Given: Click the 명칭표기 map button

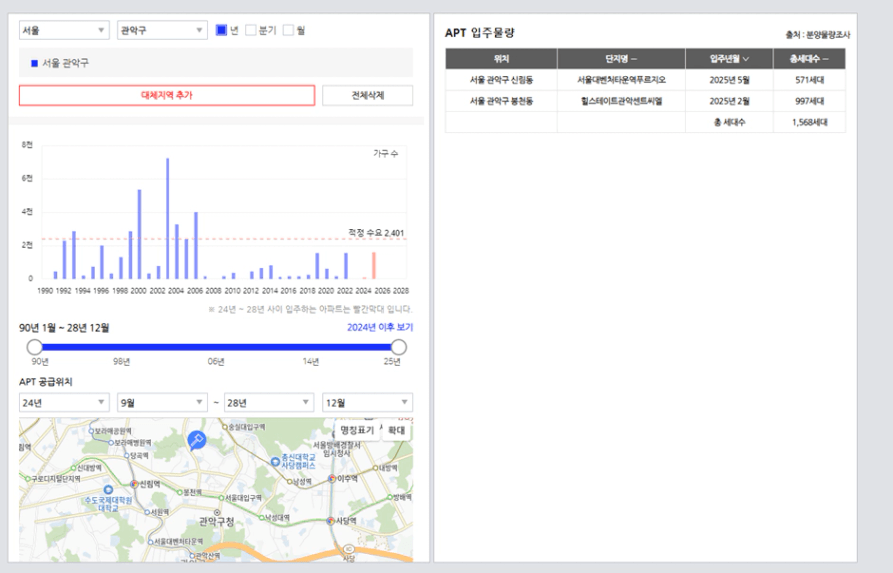Looking at the screenshot, I should pos(357,430).
